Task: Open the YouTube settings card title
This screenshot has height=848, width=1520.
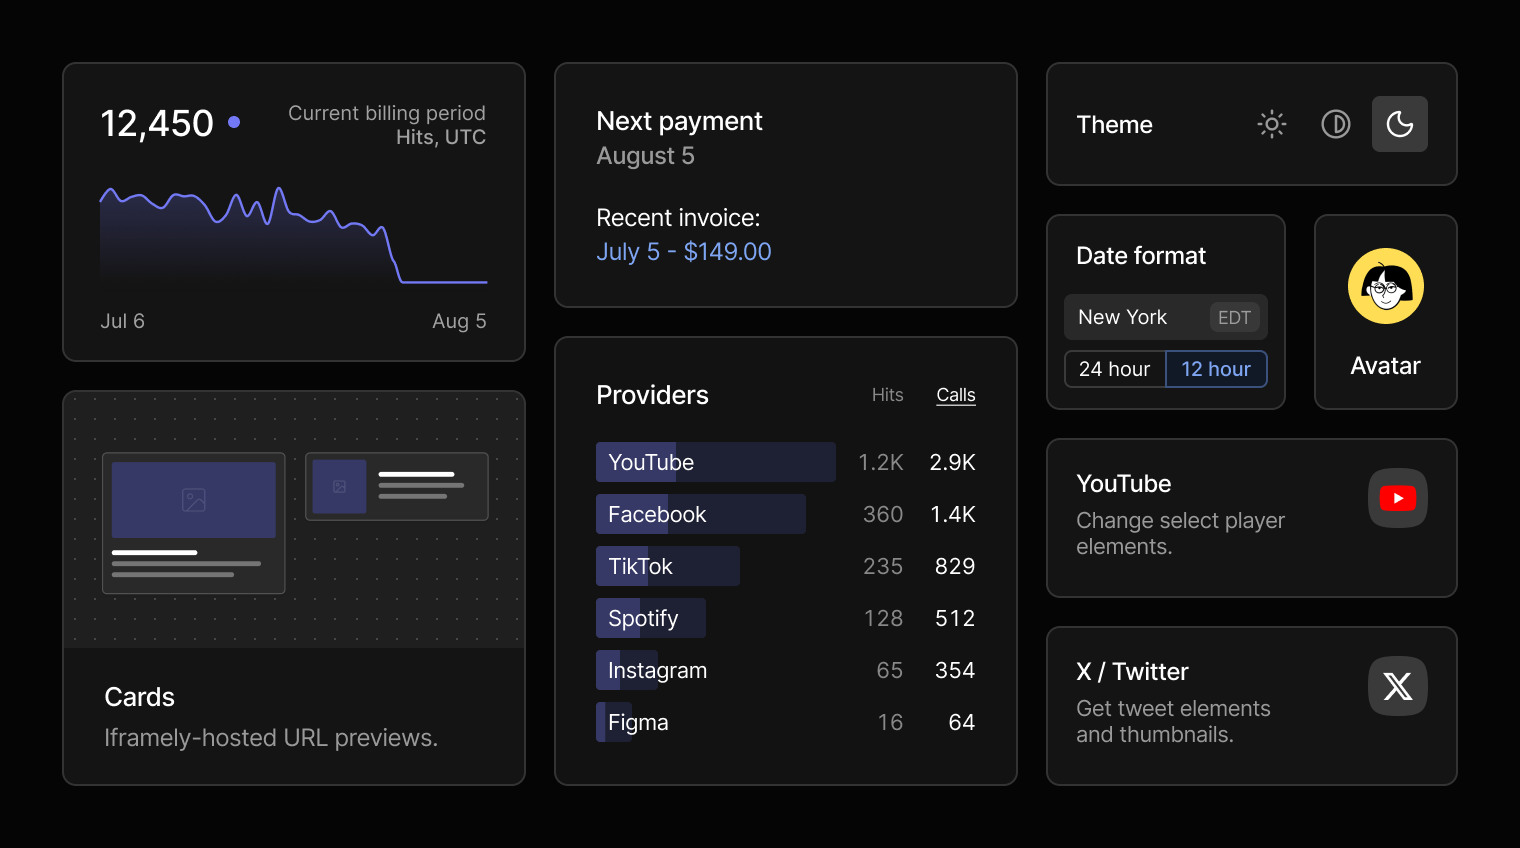Action: click(1124, 484)
